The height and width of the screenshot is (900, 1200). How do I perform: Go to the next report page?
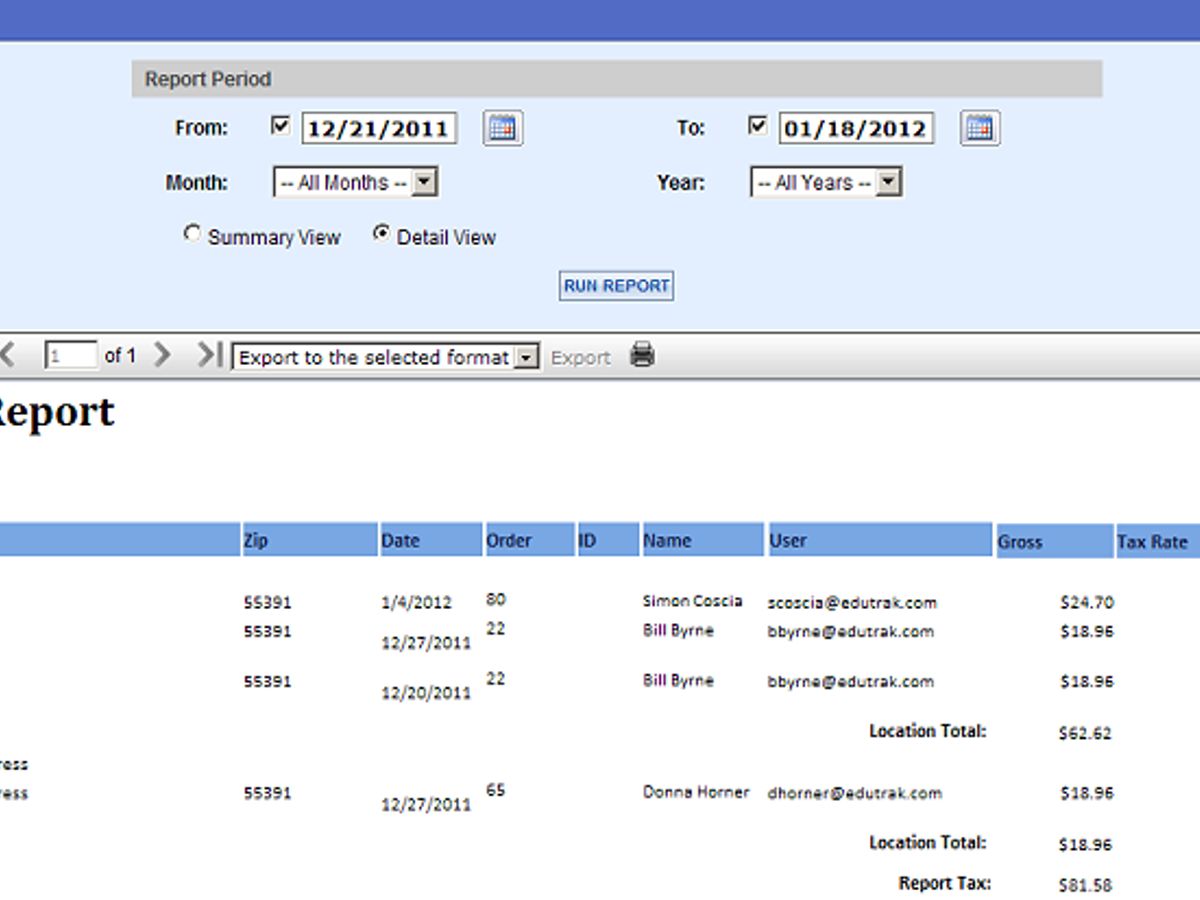(162, 355)
